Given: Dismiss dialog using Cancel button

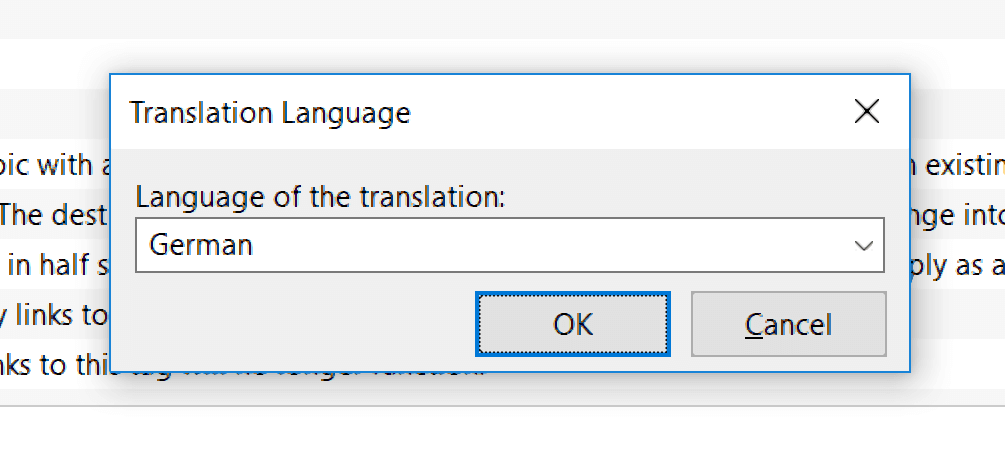Looking at the screenshot, I should tap(788, 324).
